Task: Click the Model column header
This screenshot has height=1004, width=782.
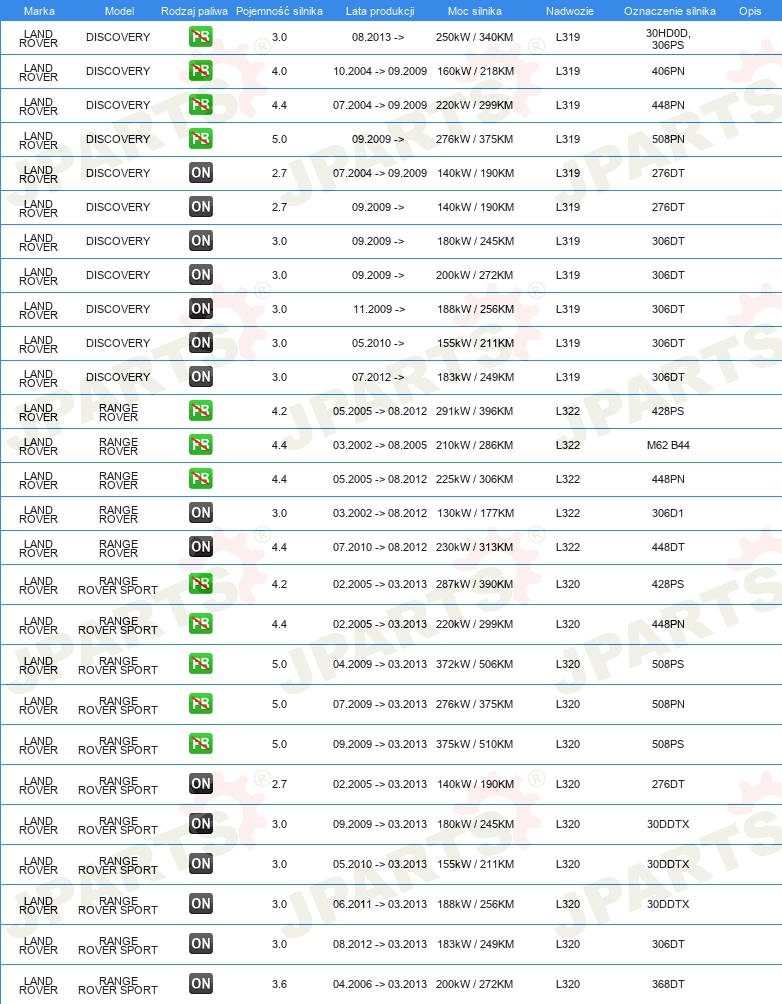Action: [119, 11]
